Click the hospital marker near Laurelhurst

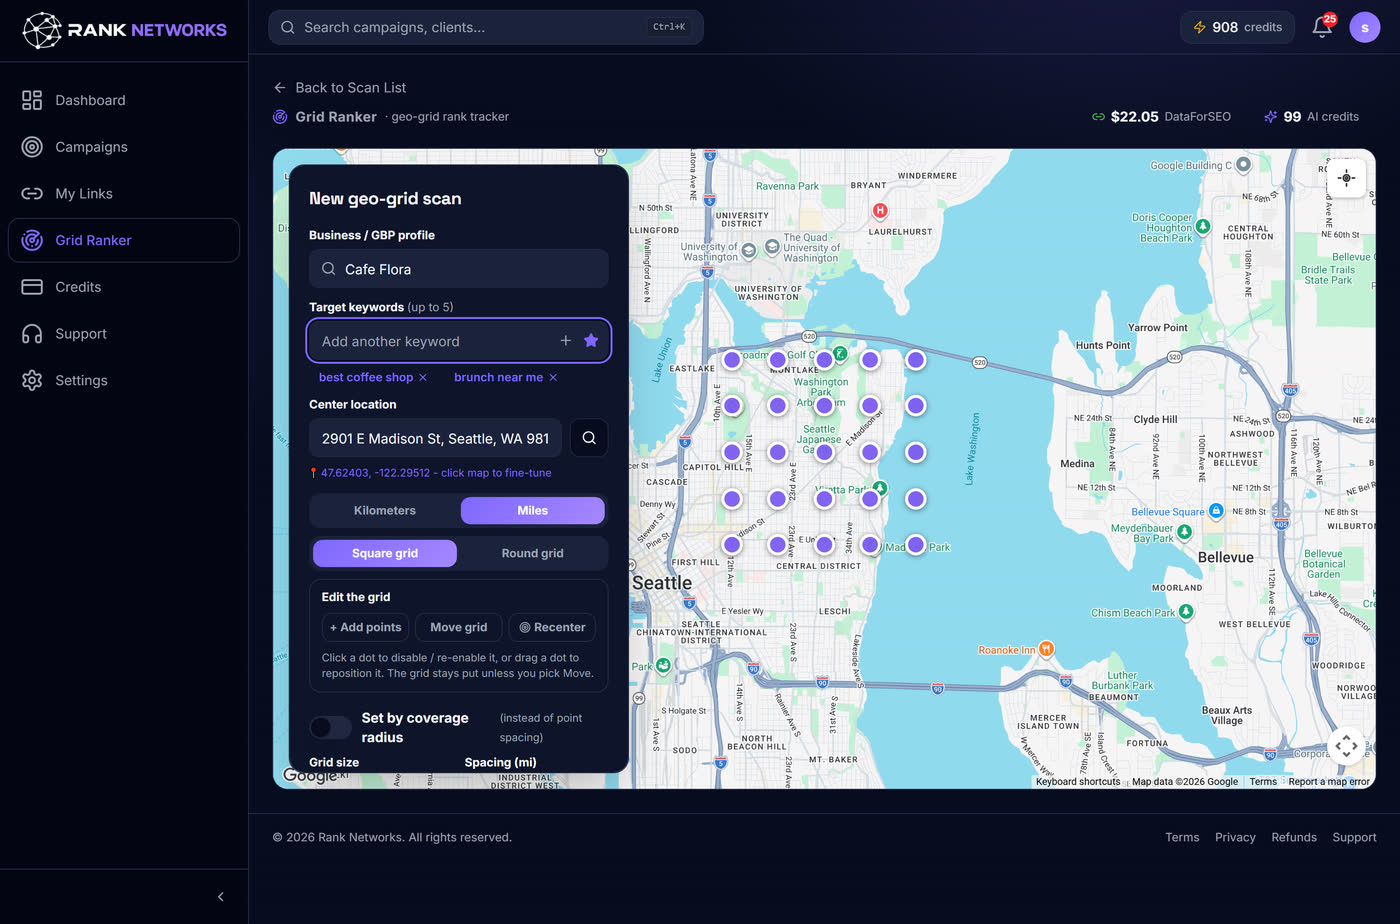coord(880,210)
